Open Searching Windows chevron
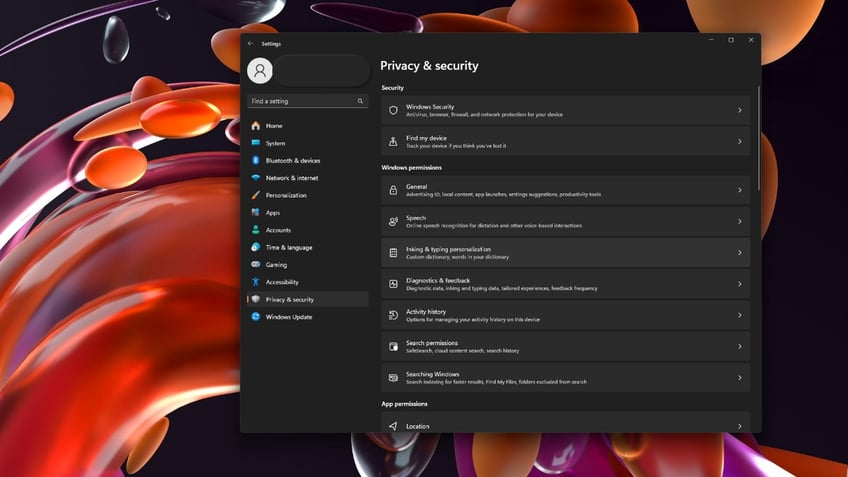 (x=740, y=377)
